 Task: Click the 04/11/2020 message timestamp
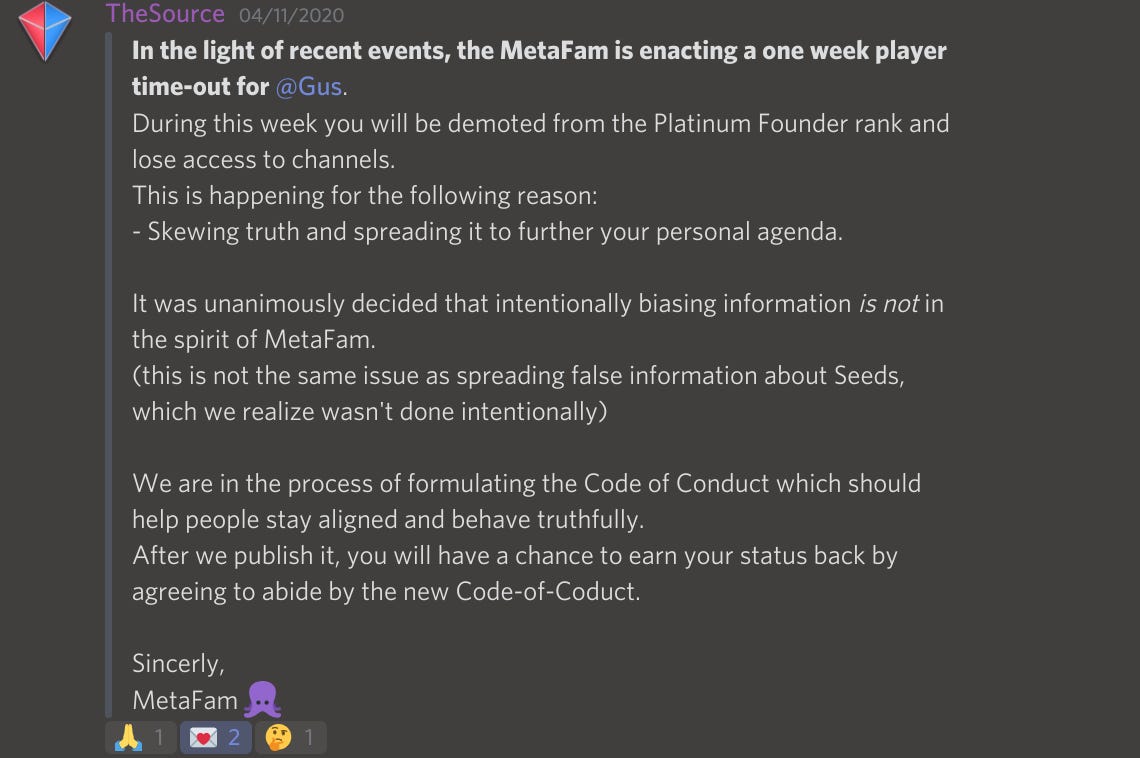(x=292, y=15)
